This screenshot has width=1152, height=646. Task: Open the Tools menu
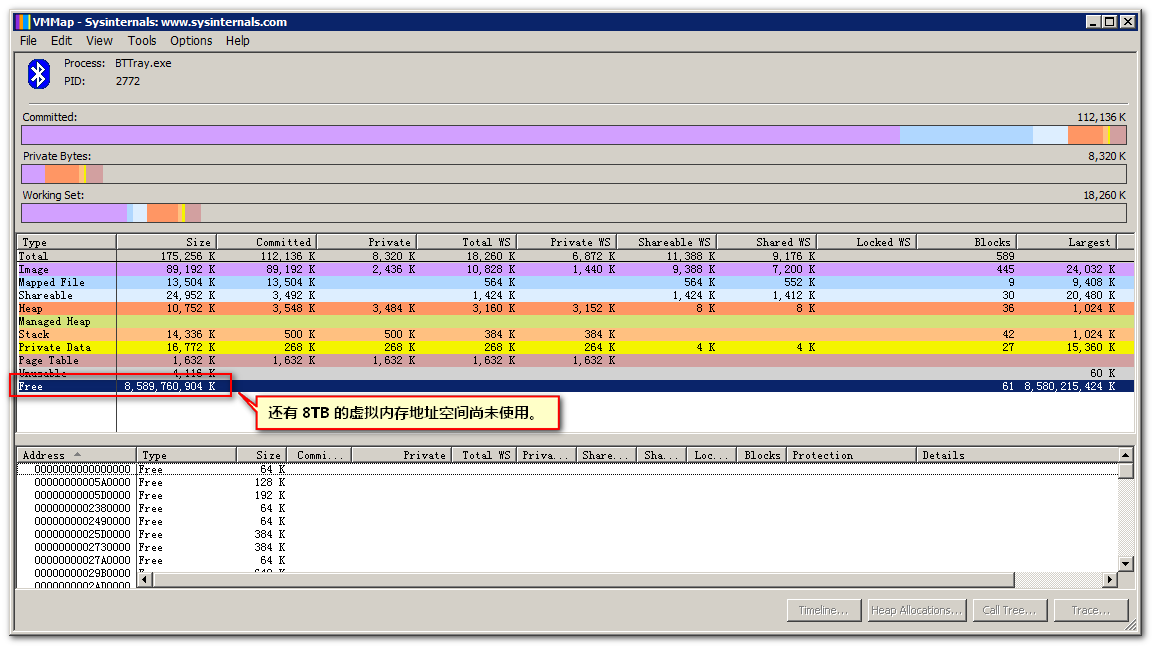point(142,41)
